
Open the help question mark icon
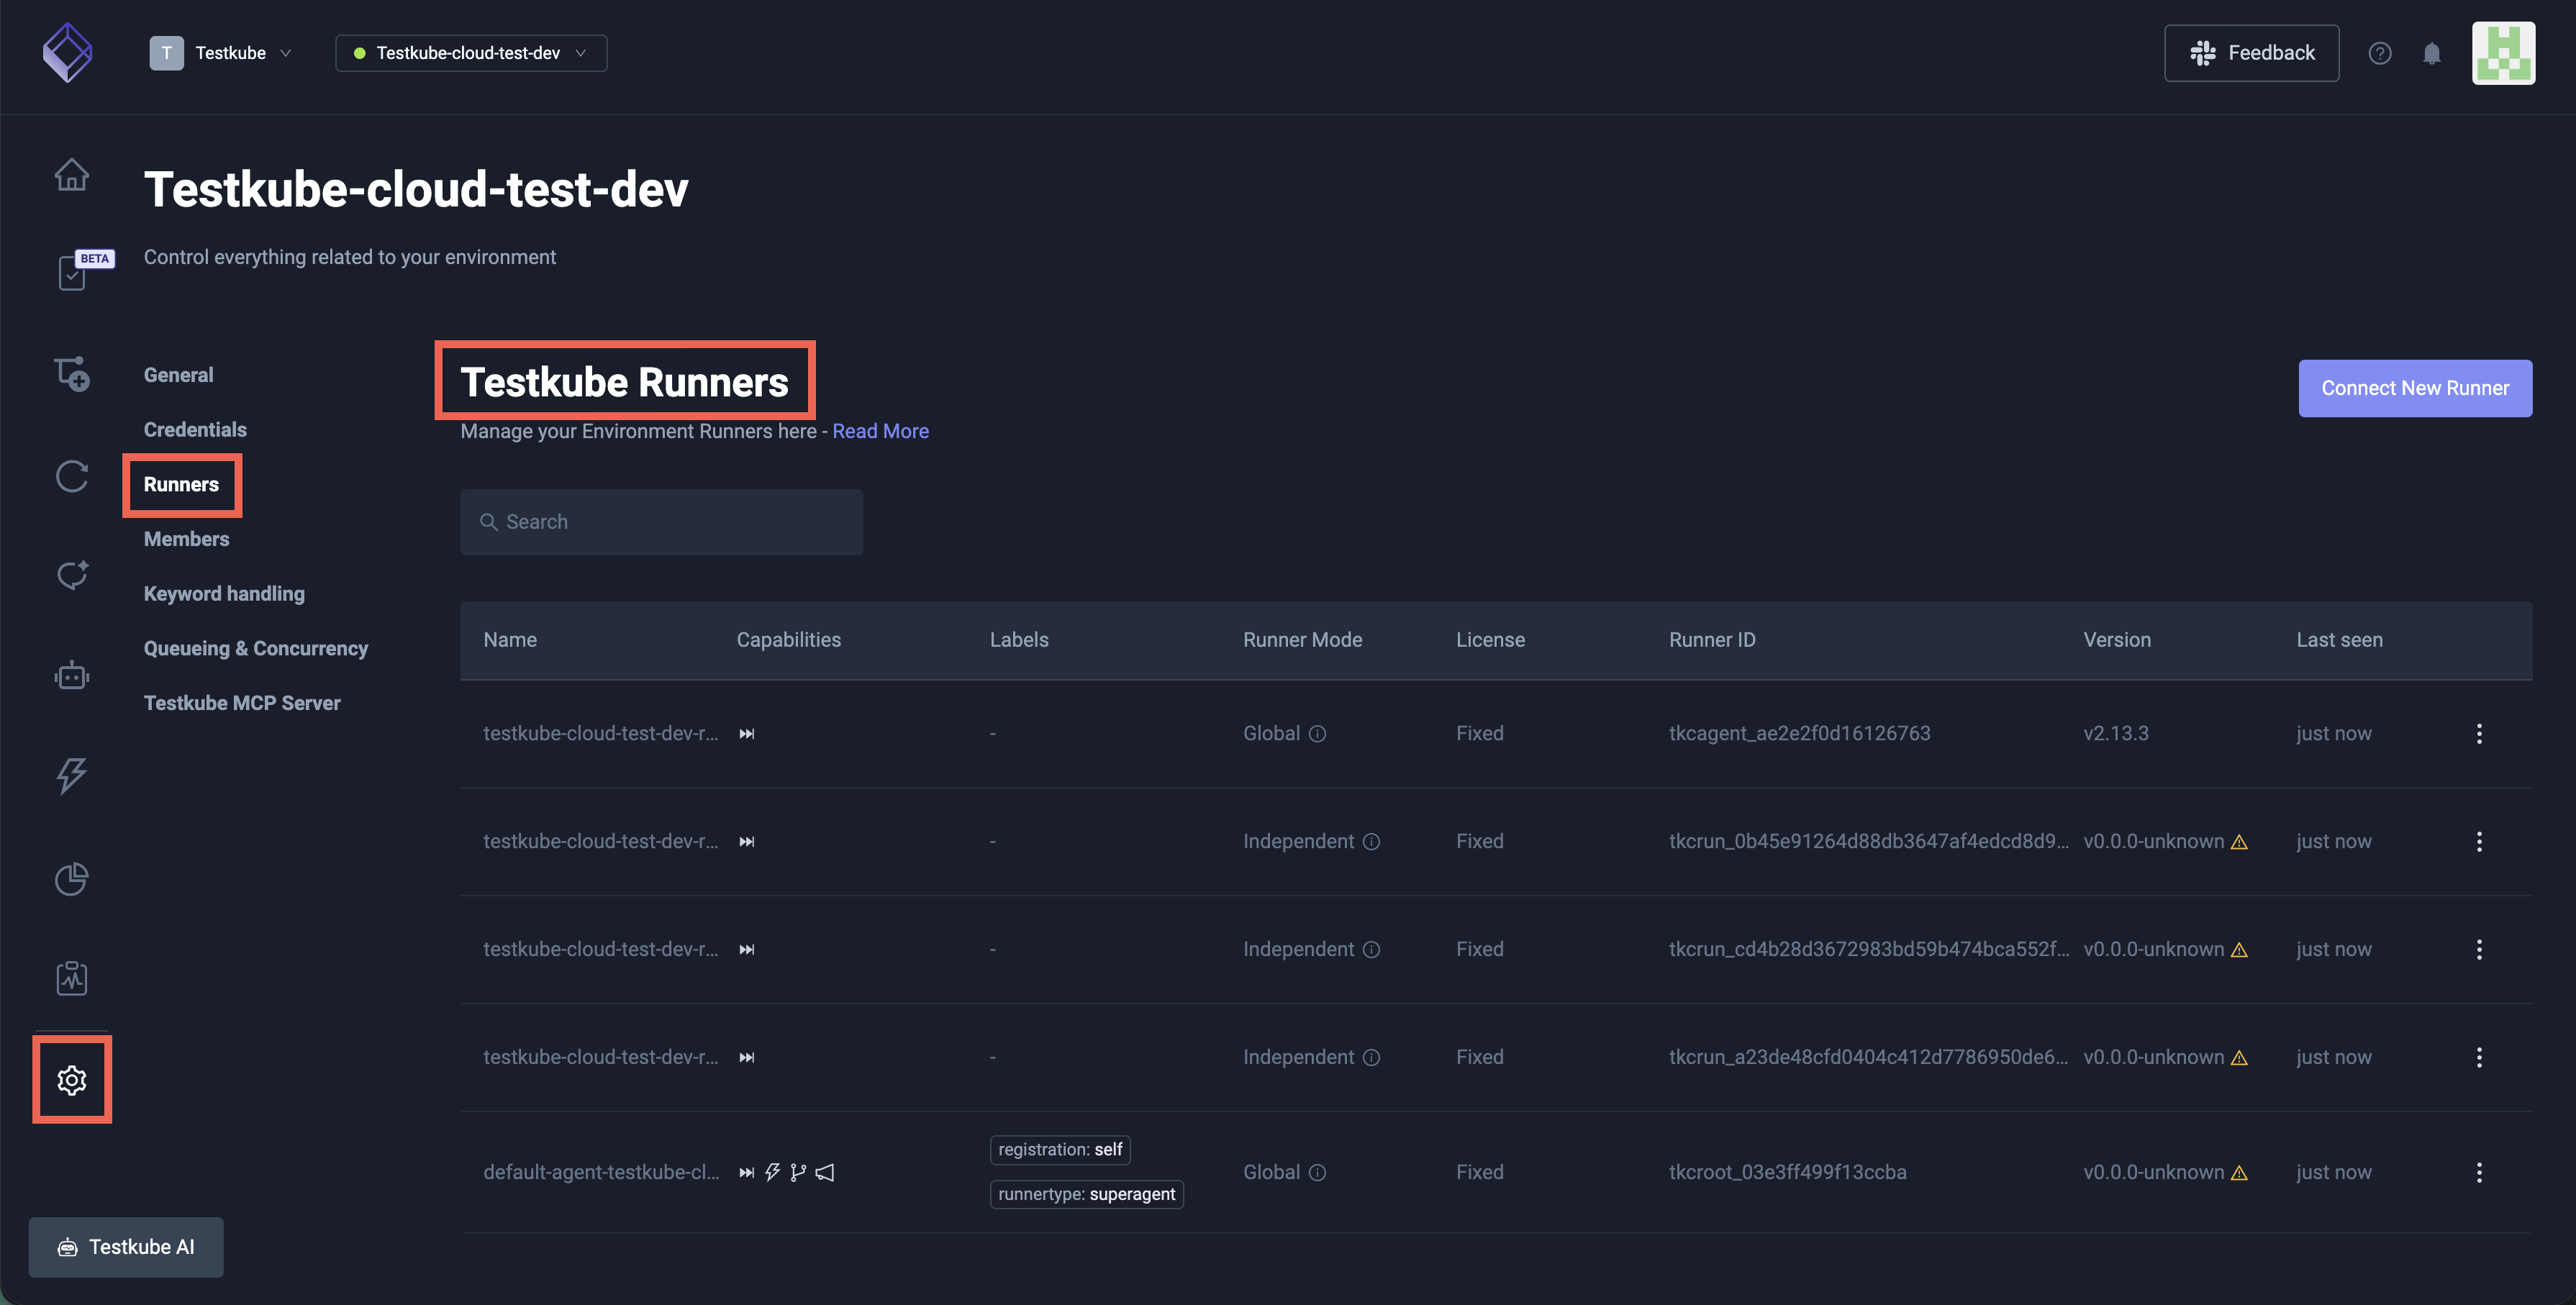click(x=2379, y=53)
